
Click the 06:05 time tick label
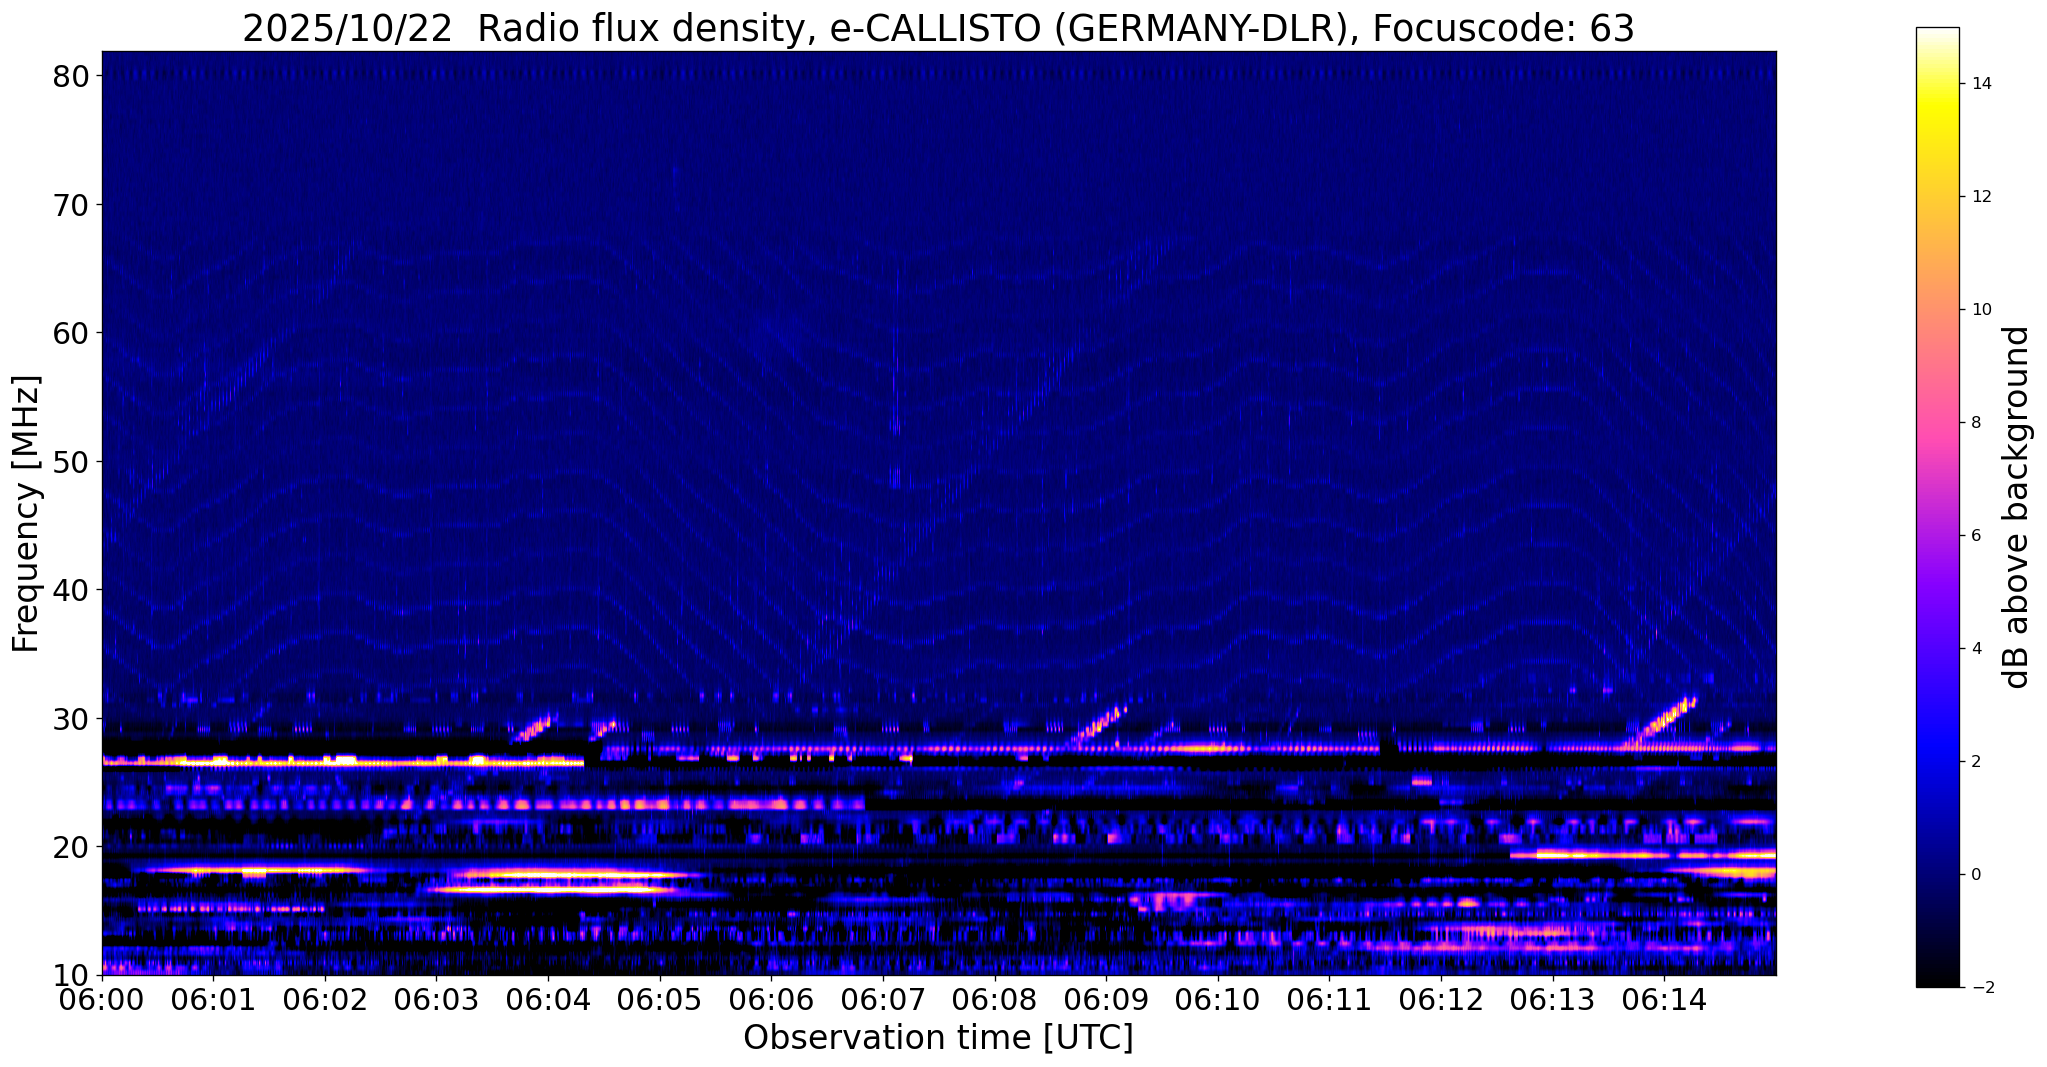click(x=660, y=998)
